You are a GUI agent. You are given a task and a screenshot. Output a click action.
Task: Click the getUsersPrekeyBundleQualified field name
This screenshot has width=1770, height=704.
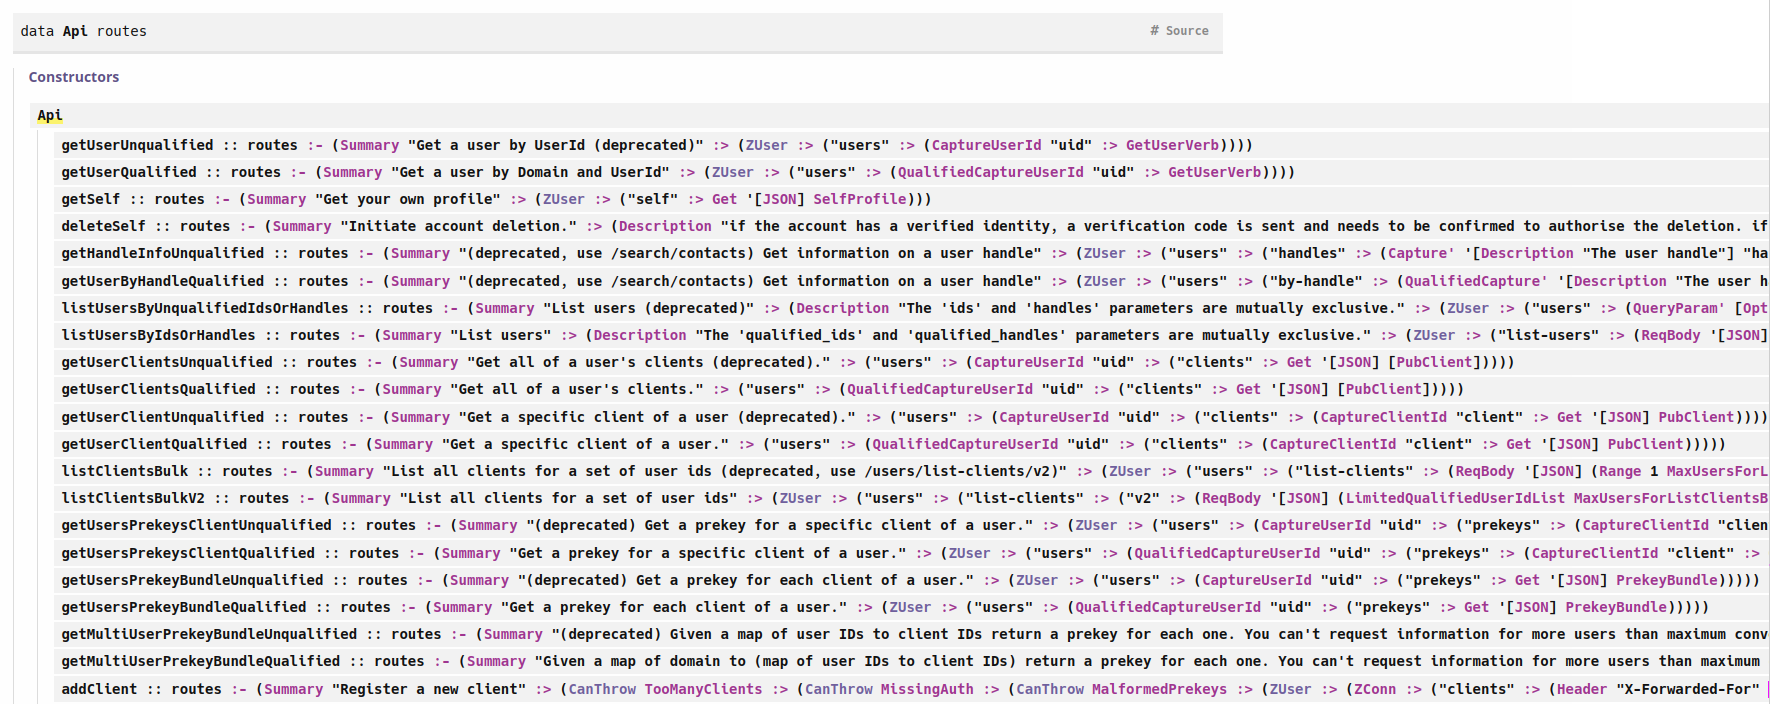point(184,607)
